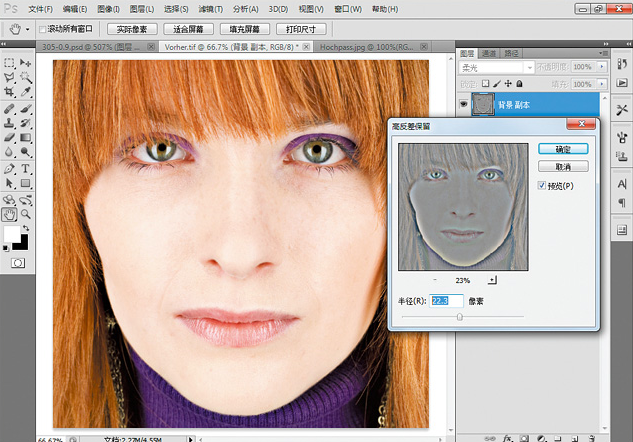Select the Zoom tool in toolbox

25,214
